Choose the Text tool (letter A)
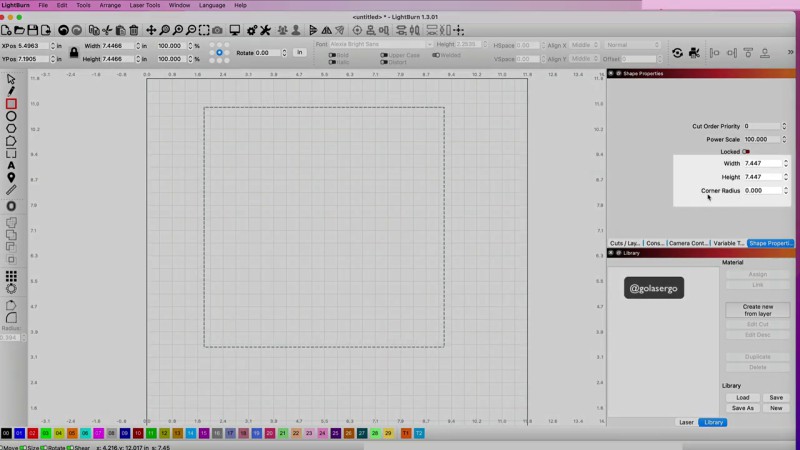 click(x=11, y=166)
